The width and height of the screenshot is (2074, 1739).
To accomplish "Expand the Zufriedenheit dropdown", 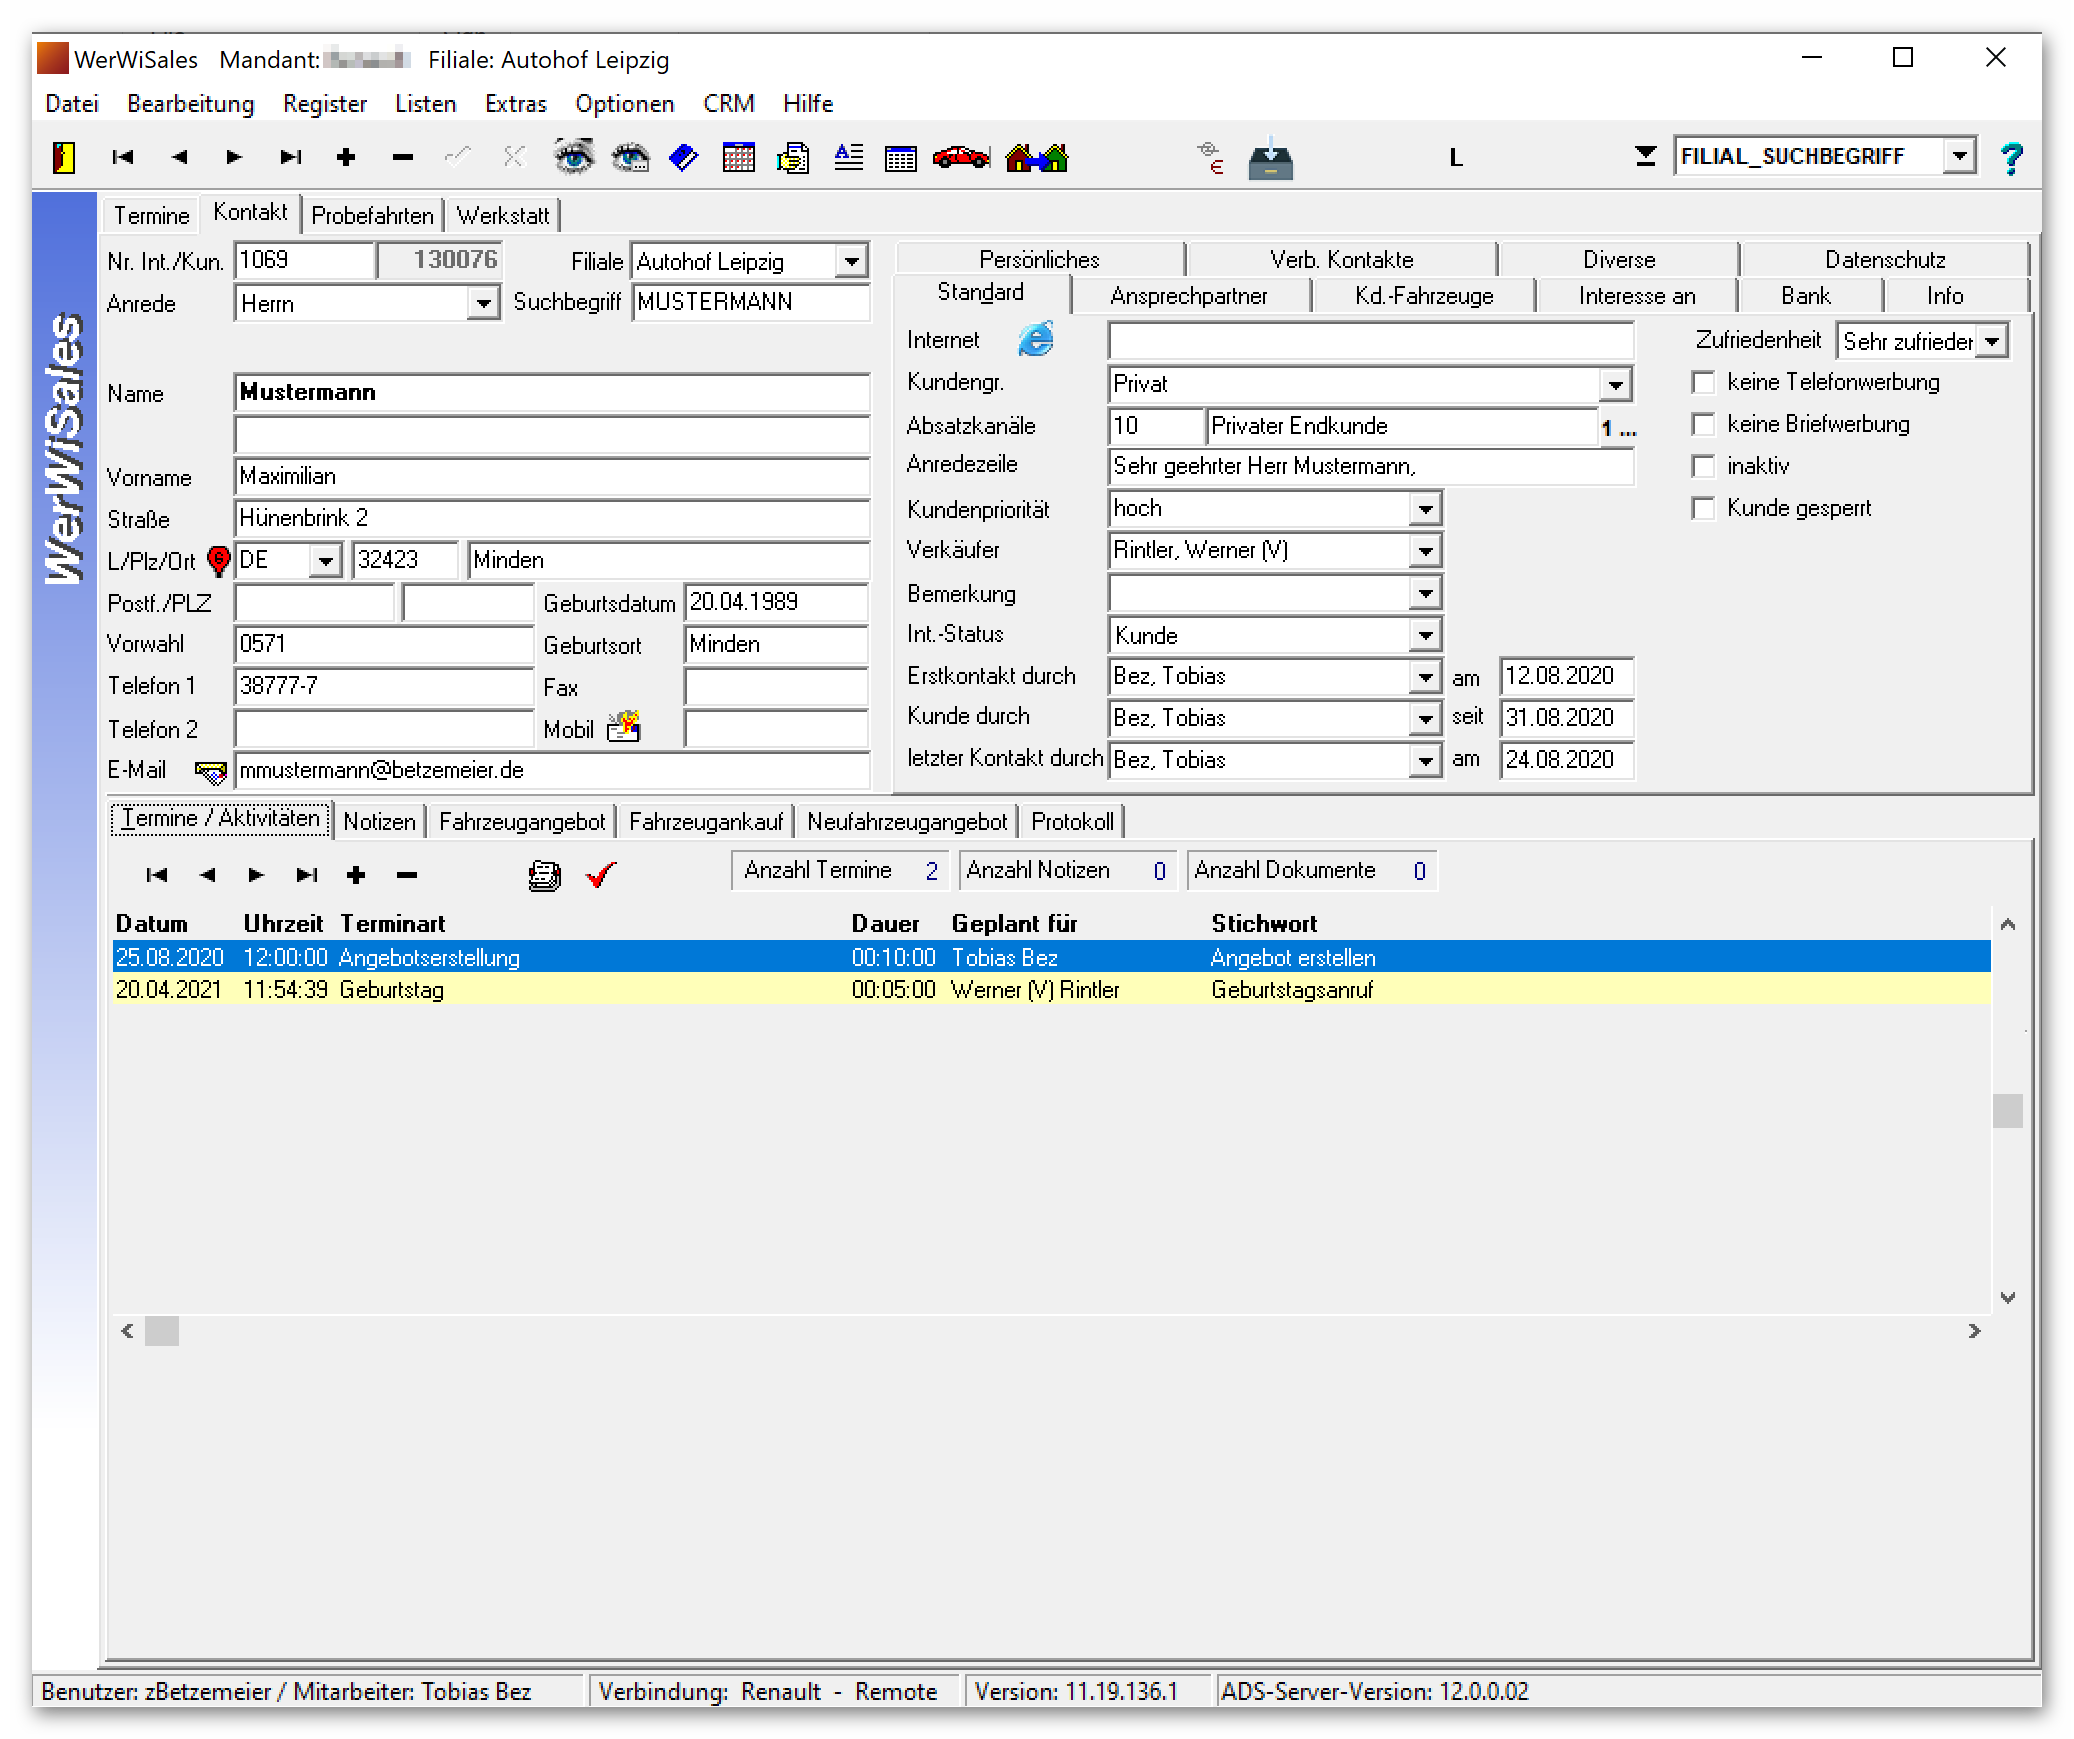I will 1992,342.
